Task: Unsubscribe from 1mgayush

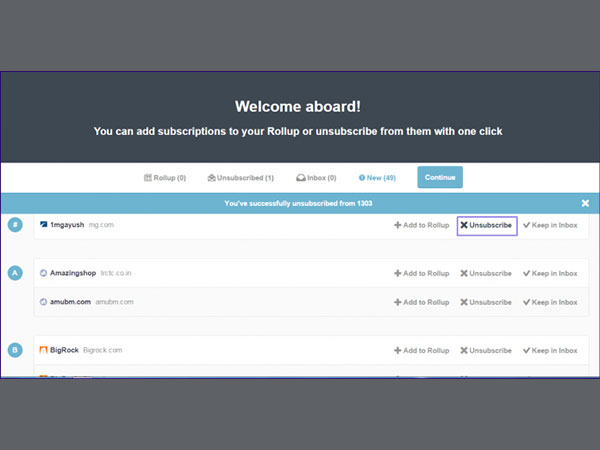Action: 486,225
